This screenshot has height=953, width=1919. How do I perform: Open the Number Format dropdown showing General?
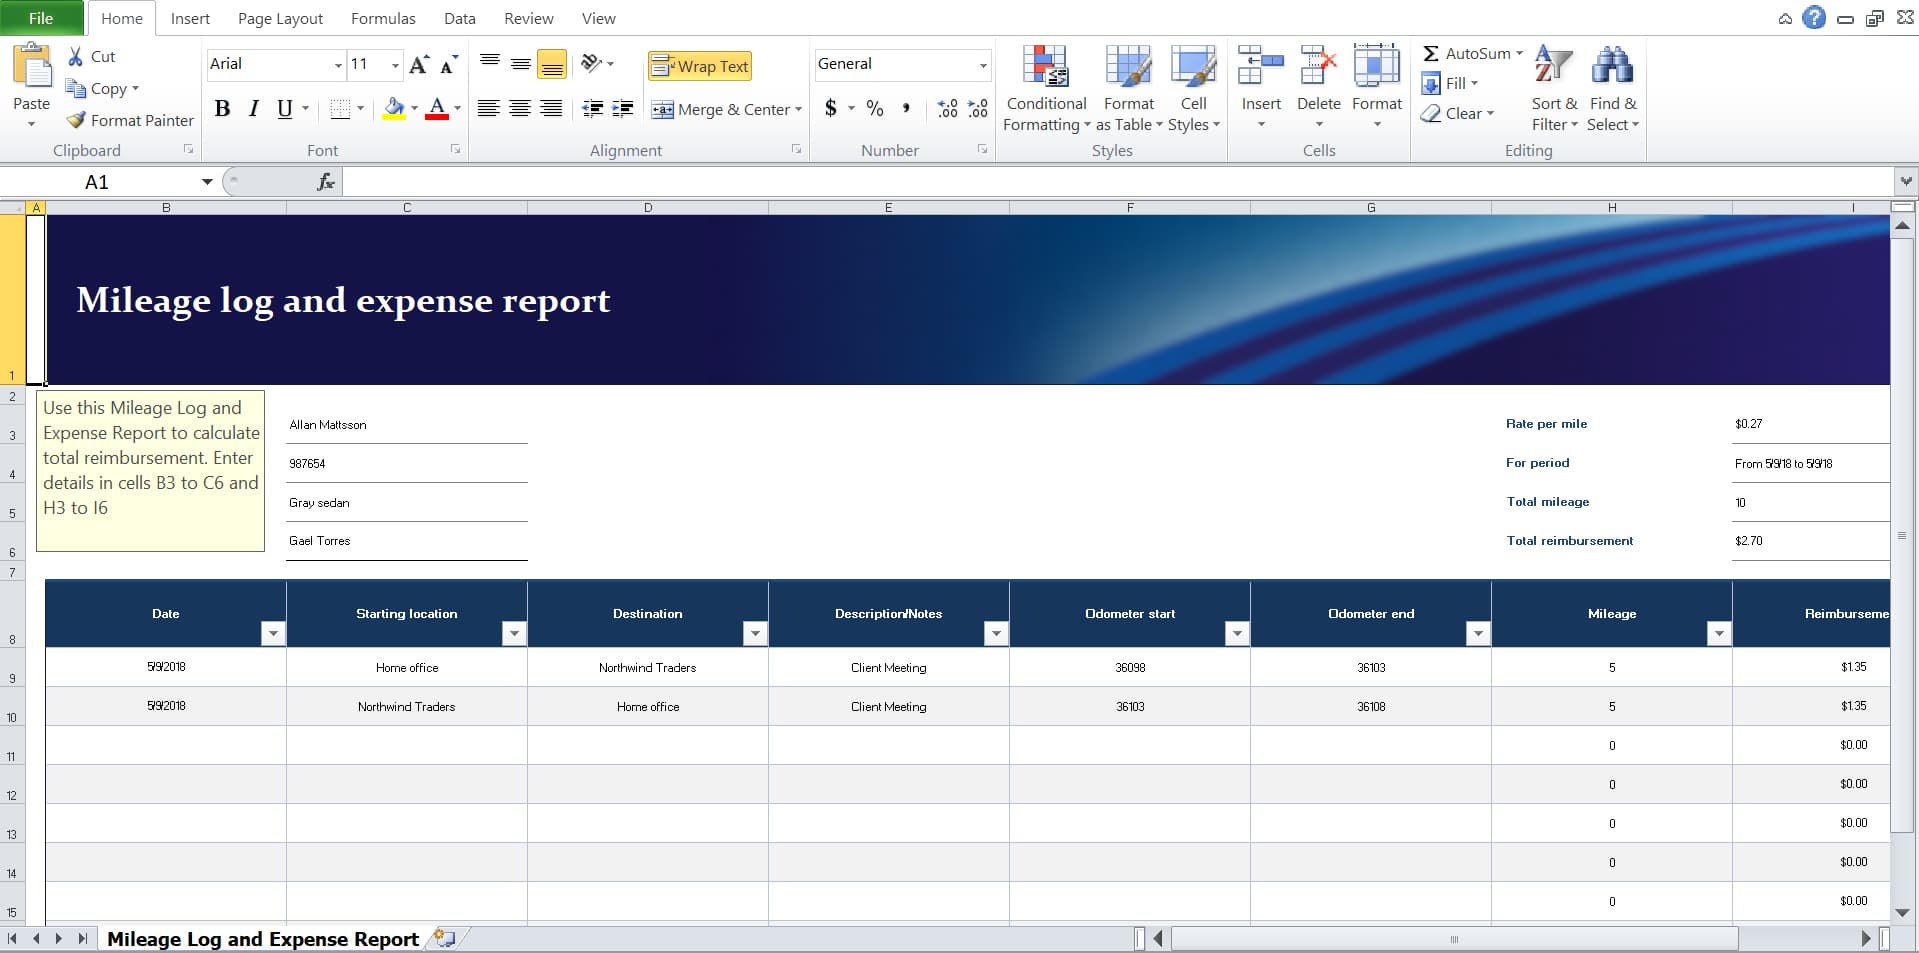point(983,65)
